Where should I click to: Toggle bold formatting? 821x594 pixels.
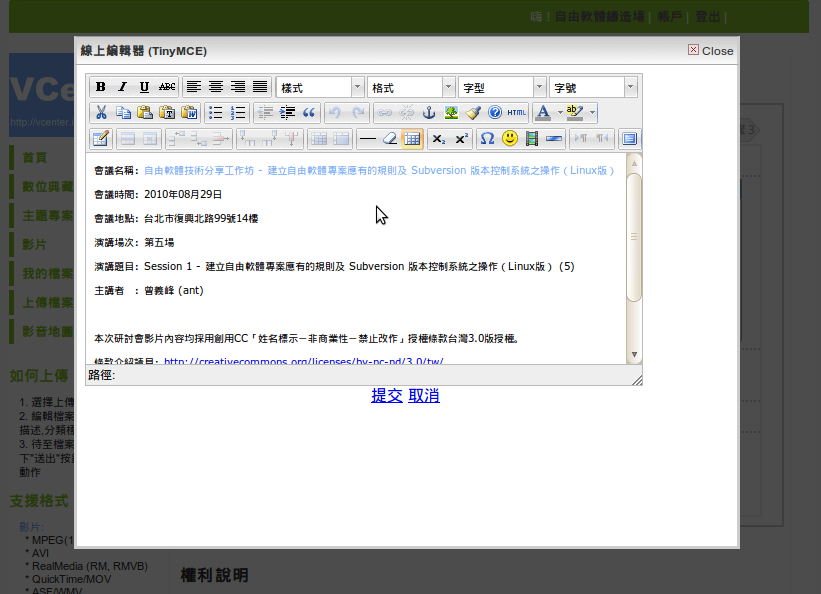(x=101, y=87)
